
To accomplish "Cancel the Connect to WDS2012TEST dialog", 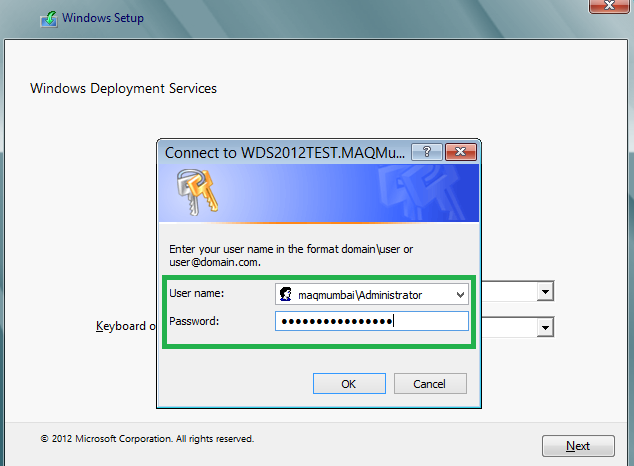I will pos(430,383).
